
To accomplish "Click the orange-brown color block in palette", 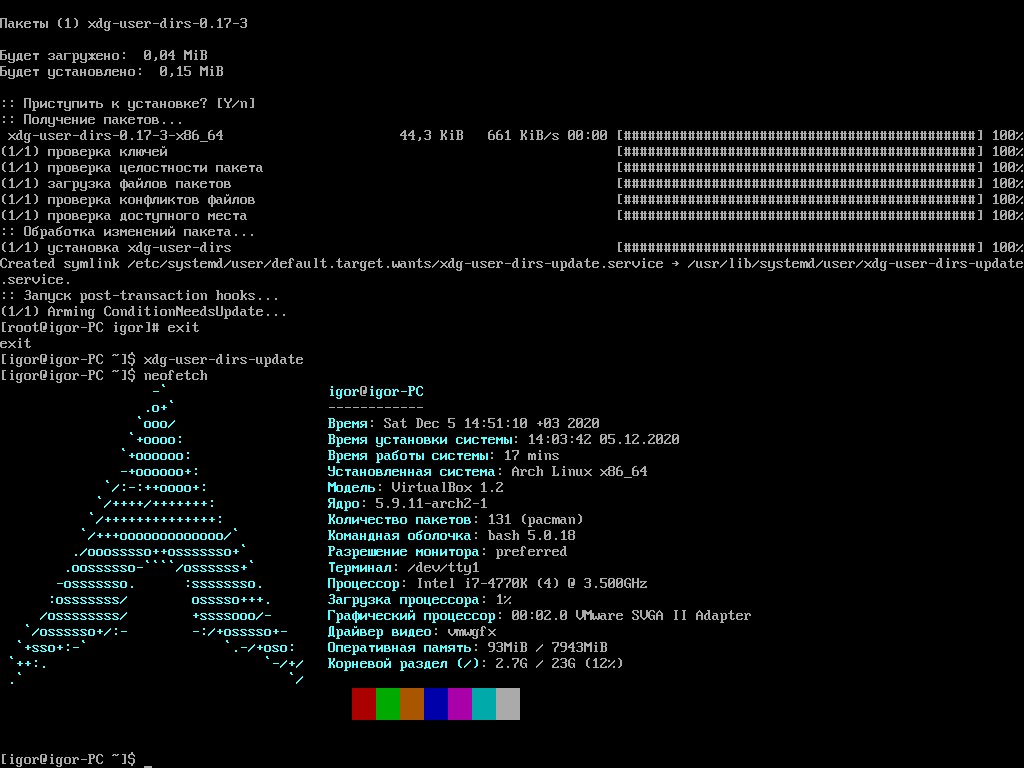I will (x=412, y=704).
